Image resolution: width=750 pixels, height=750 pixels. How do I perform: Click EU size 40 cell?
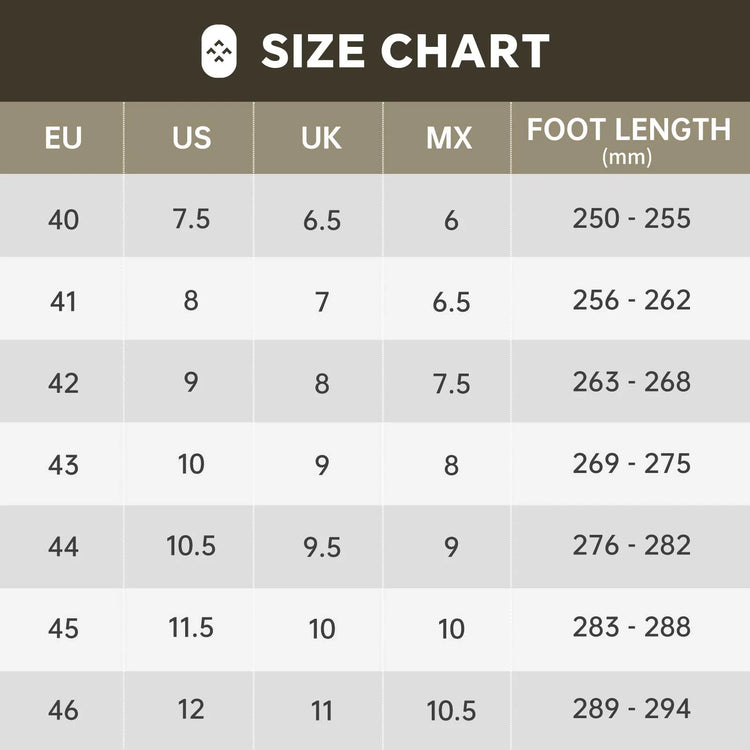[63, 219]
